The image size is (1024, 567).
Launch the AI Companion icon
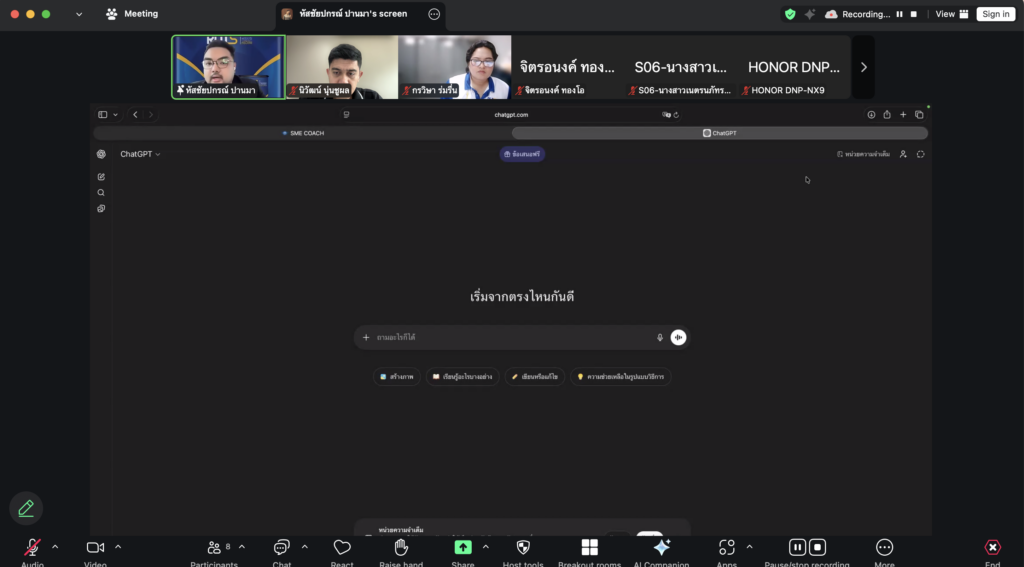[x=661, y=547]
